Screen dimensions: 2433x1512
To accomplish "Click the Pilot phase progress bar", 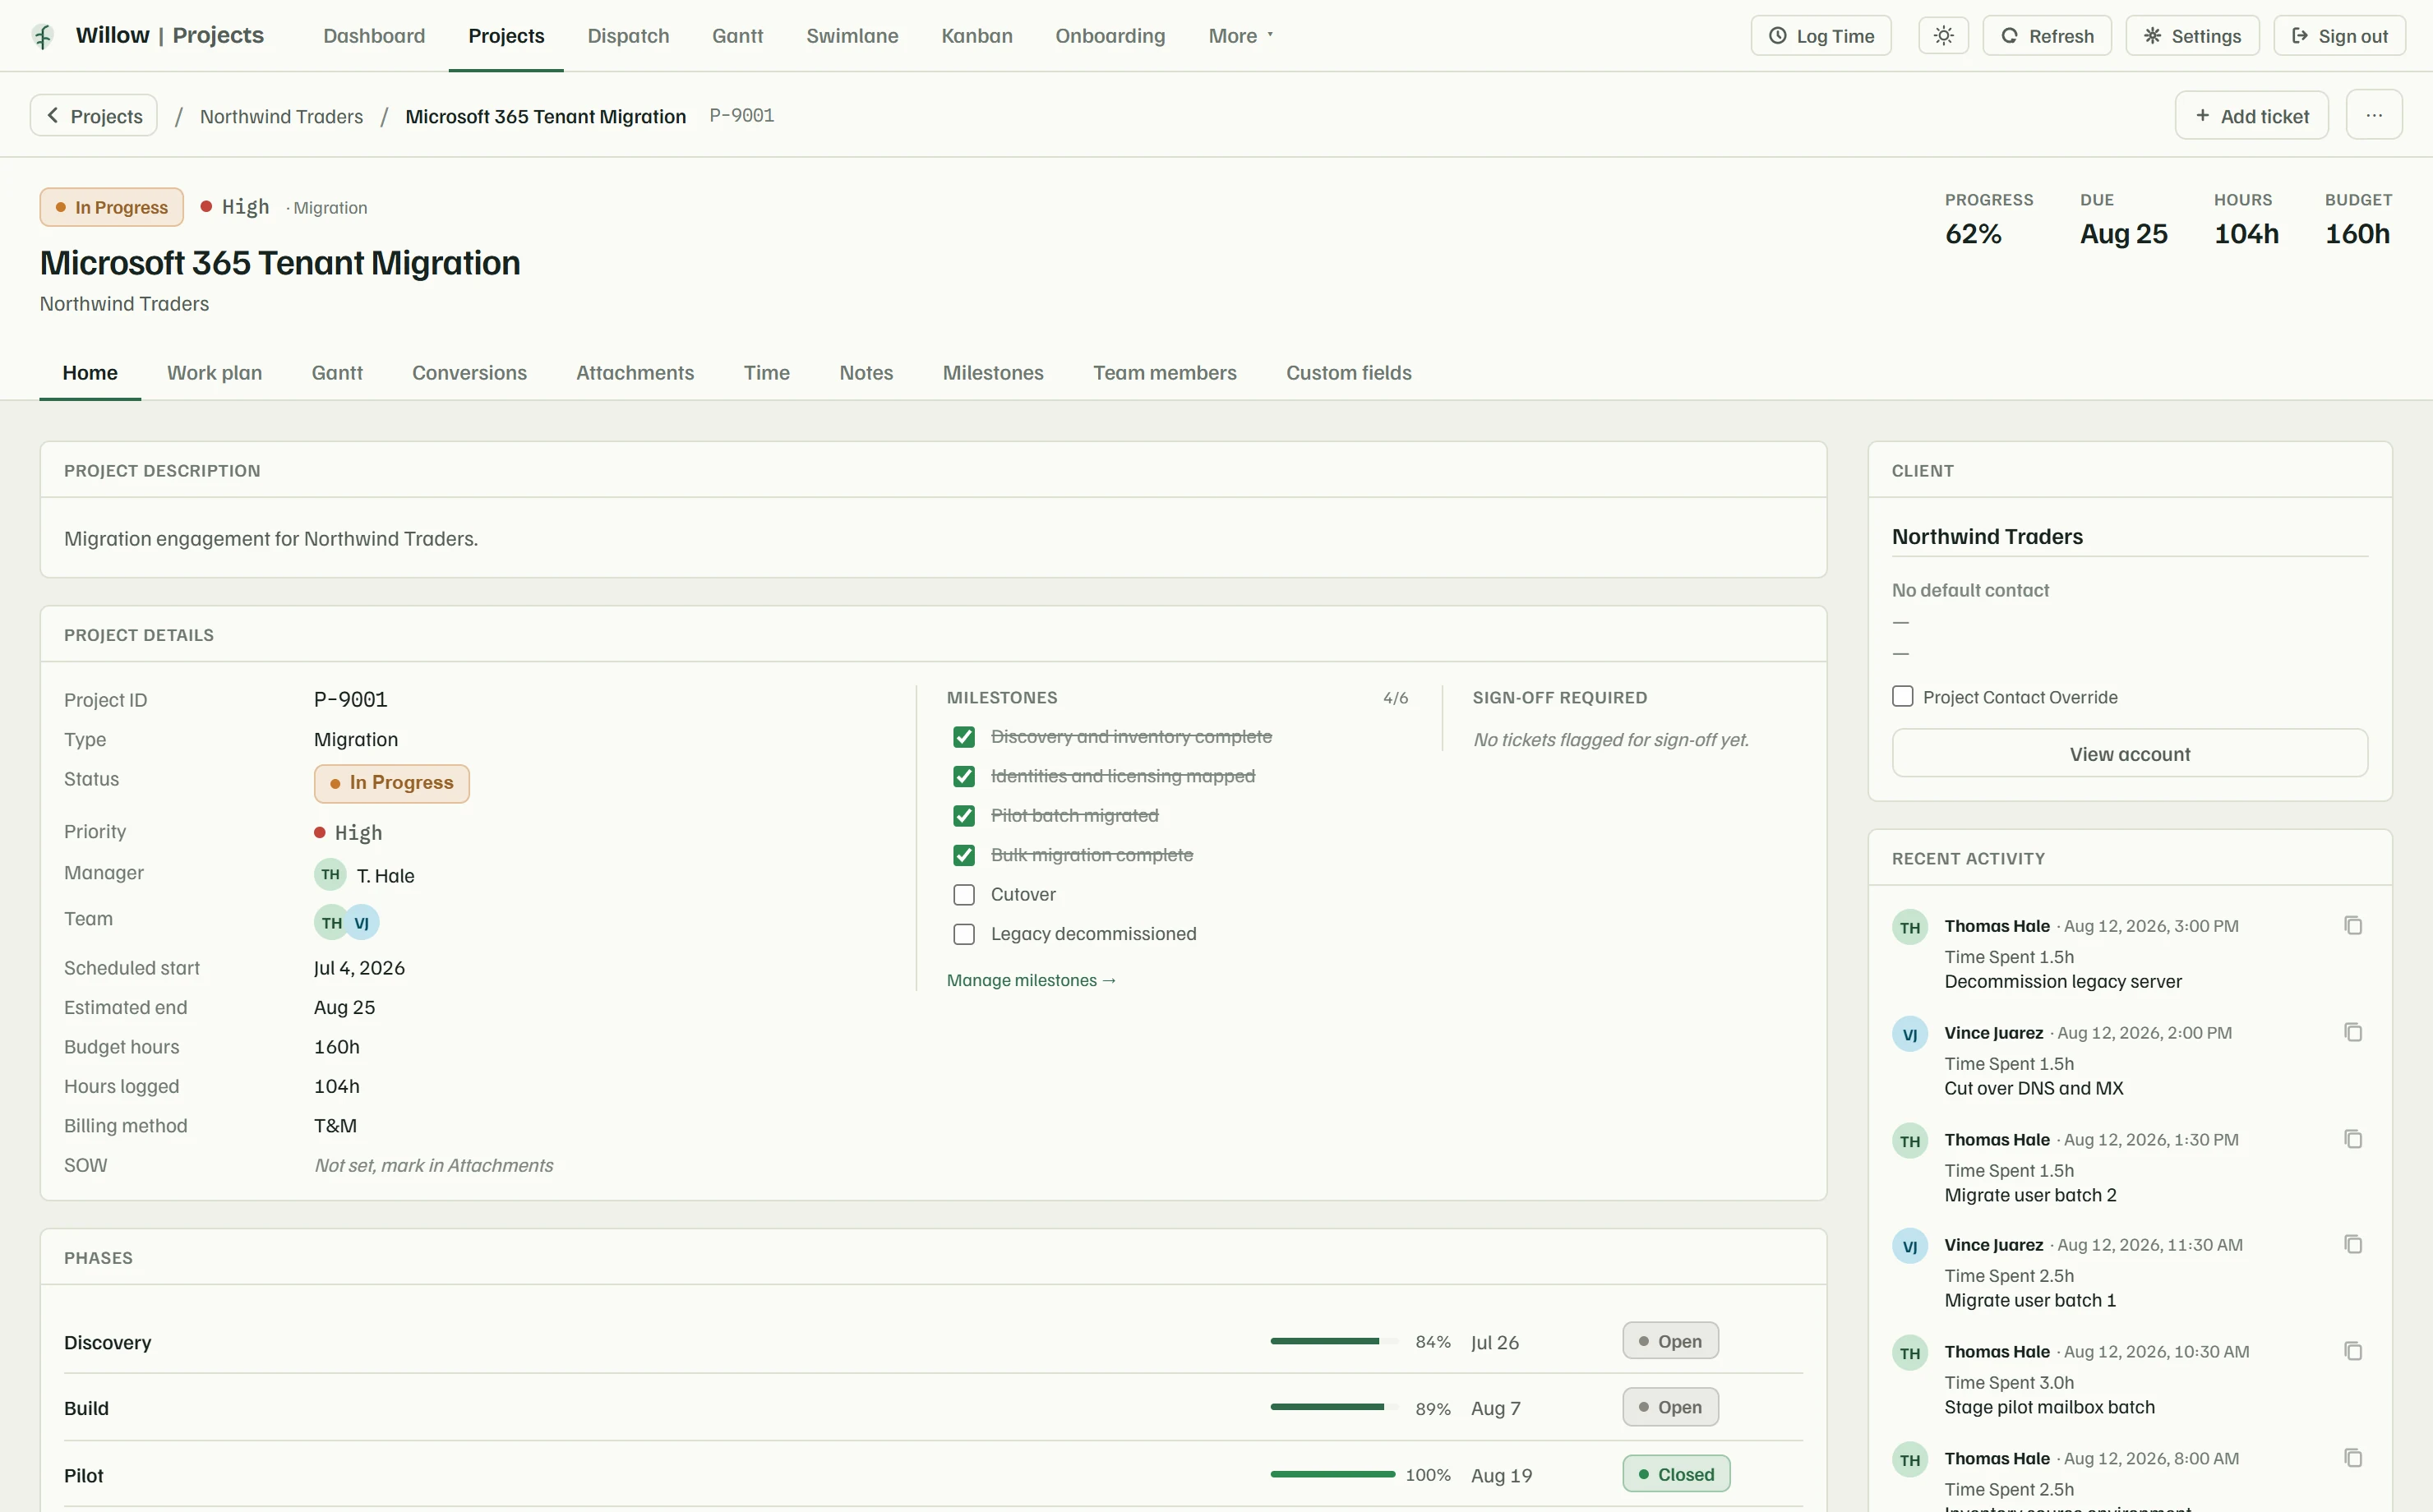I will 1333,1475.
